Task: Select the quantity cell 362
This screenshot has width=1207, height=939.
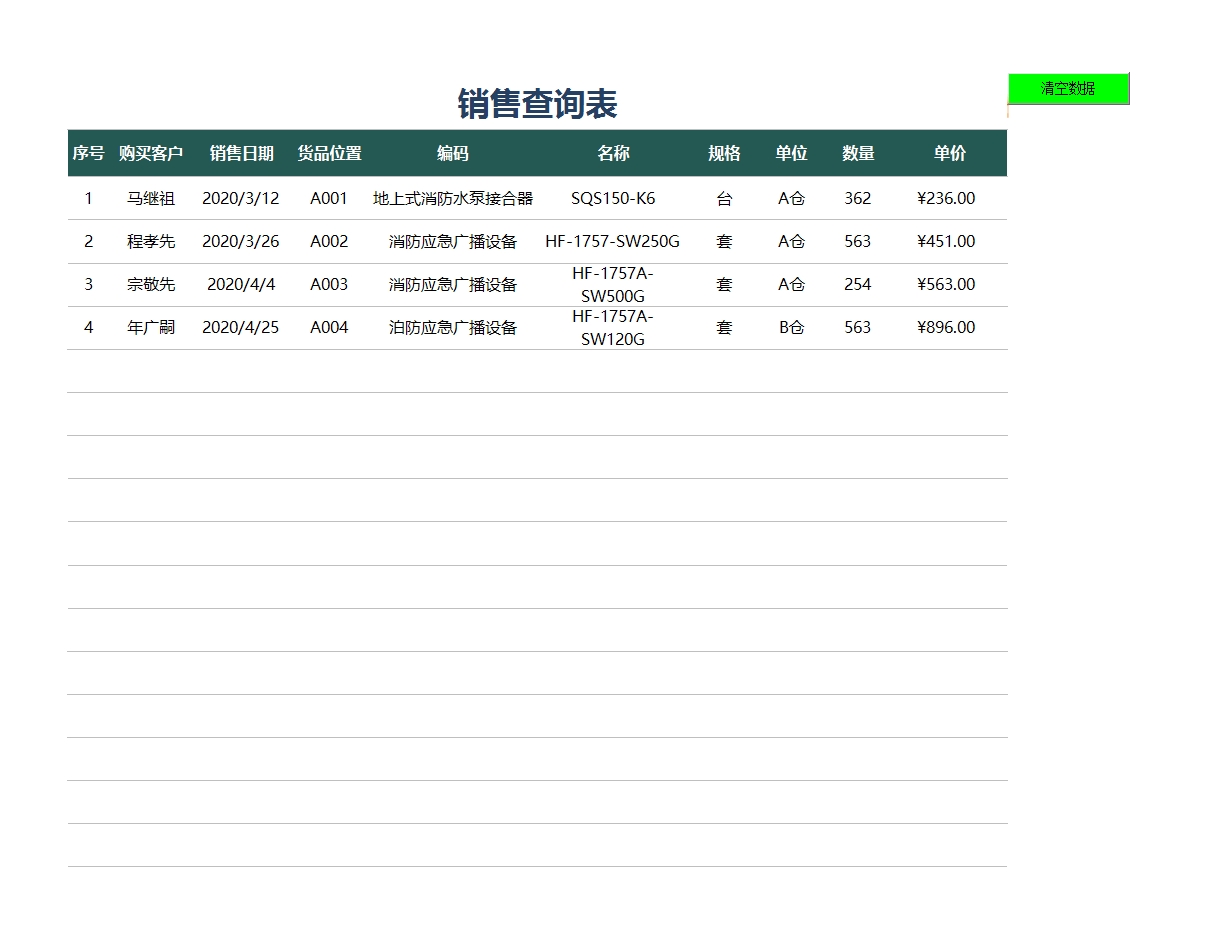Action: (x=857, y=198)
